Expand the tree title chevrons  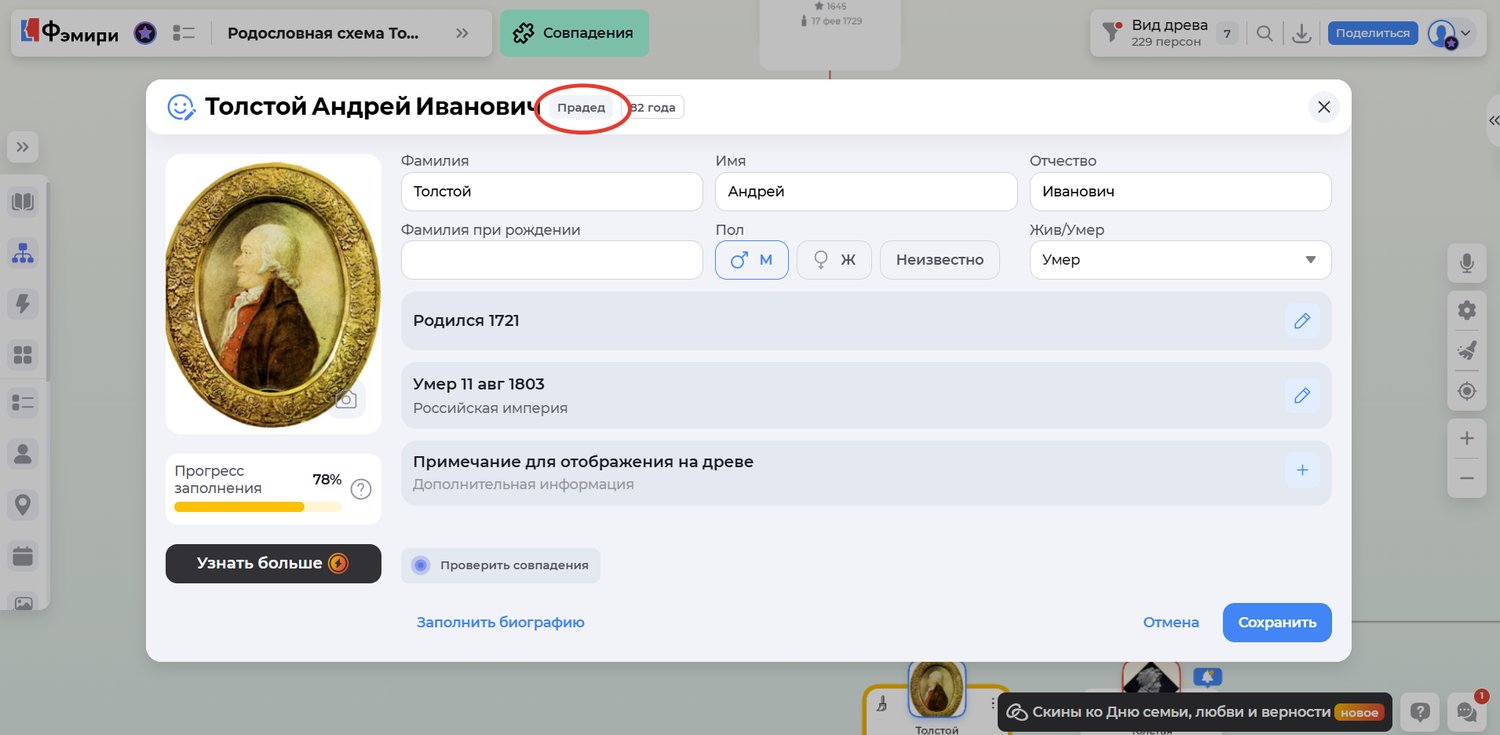[x=462, y=33]
